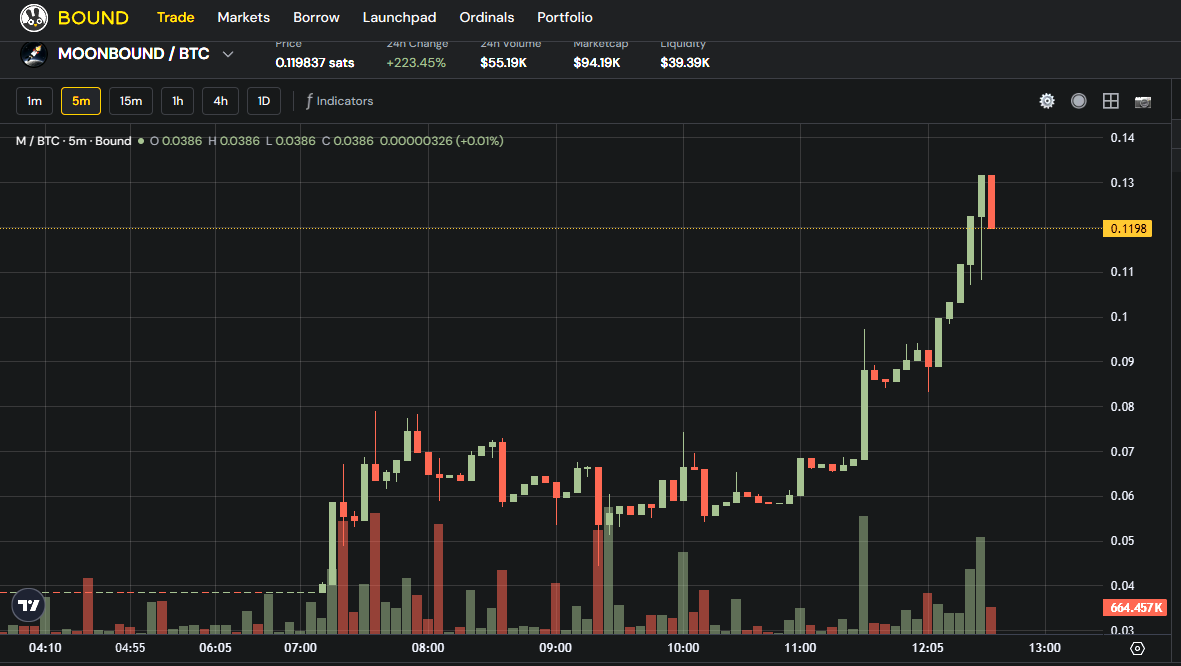Go to the Markets tab

(243, 17)
